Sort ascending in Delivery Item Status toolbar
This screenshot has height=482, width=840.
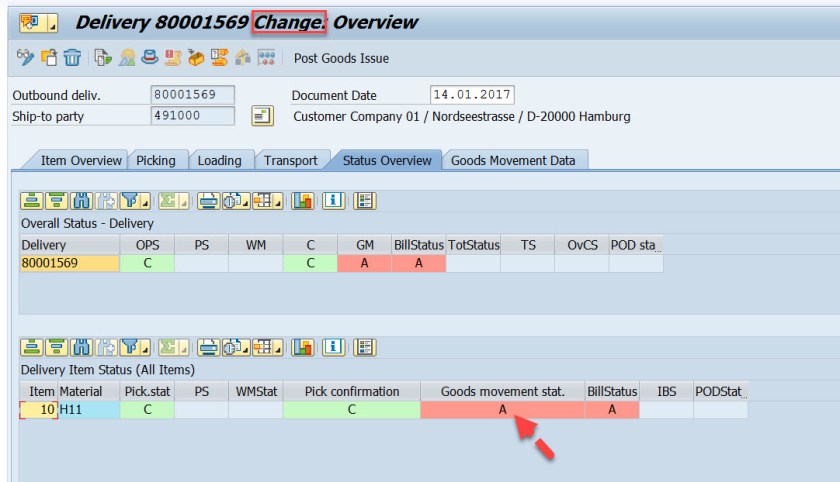click(x=32, y=348)
